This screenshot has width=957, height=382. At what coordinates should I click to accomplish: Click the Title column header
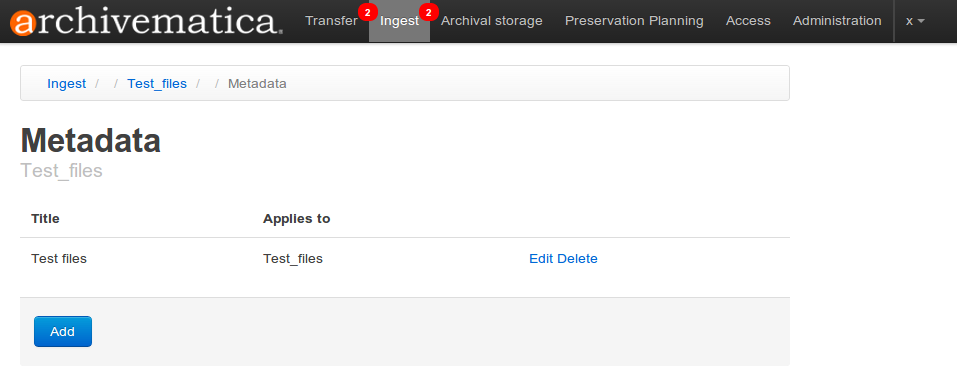(x=45, y=218)
